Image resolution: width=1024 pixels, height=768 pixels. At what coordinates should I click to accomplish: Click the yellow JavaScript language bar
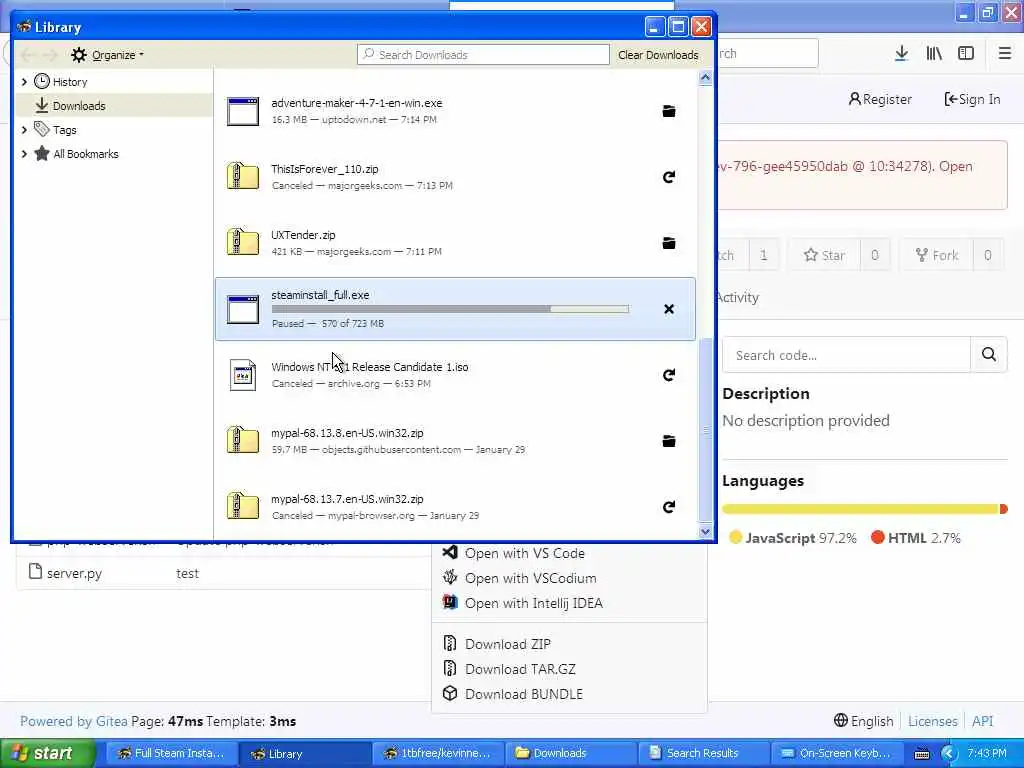click(x=861, y=509)
